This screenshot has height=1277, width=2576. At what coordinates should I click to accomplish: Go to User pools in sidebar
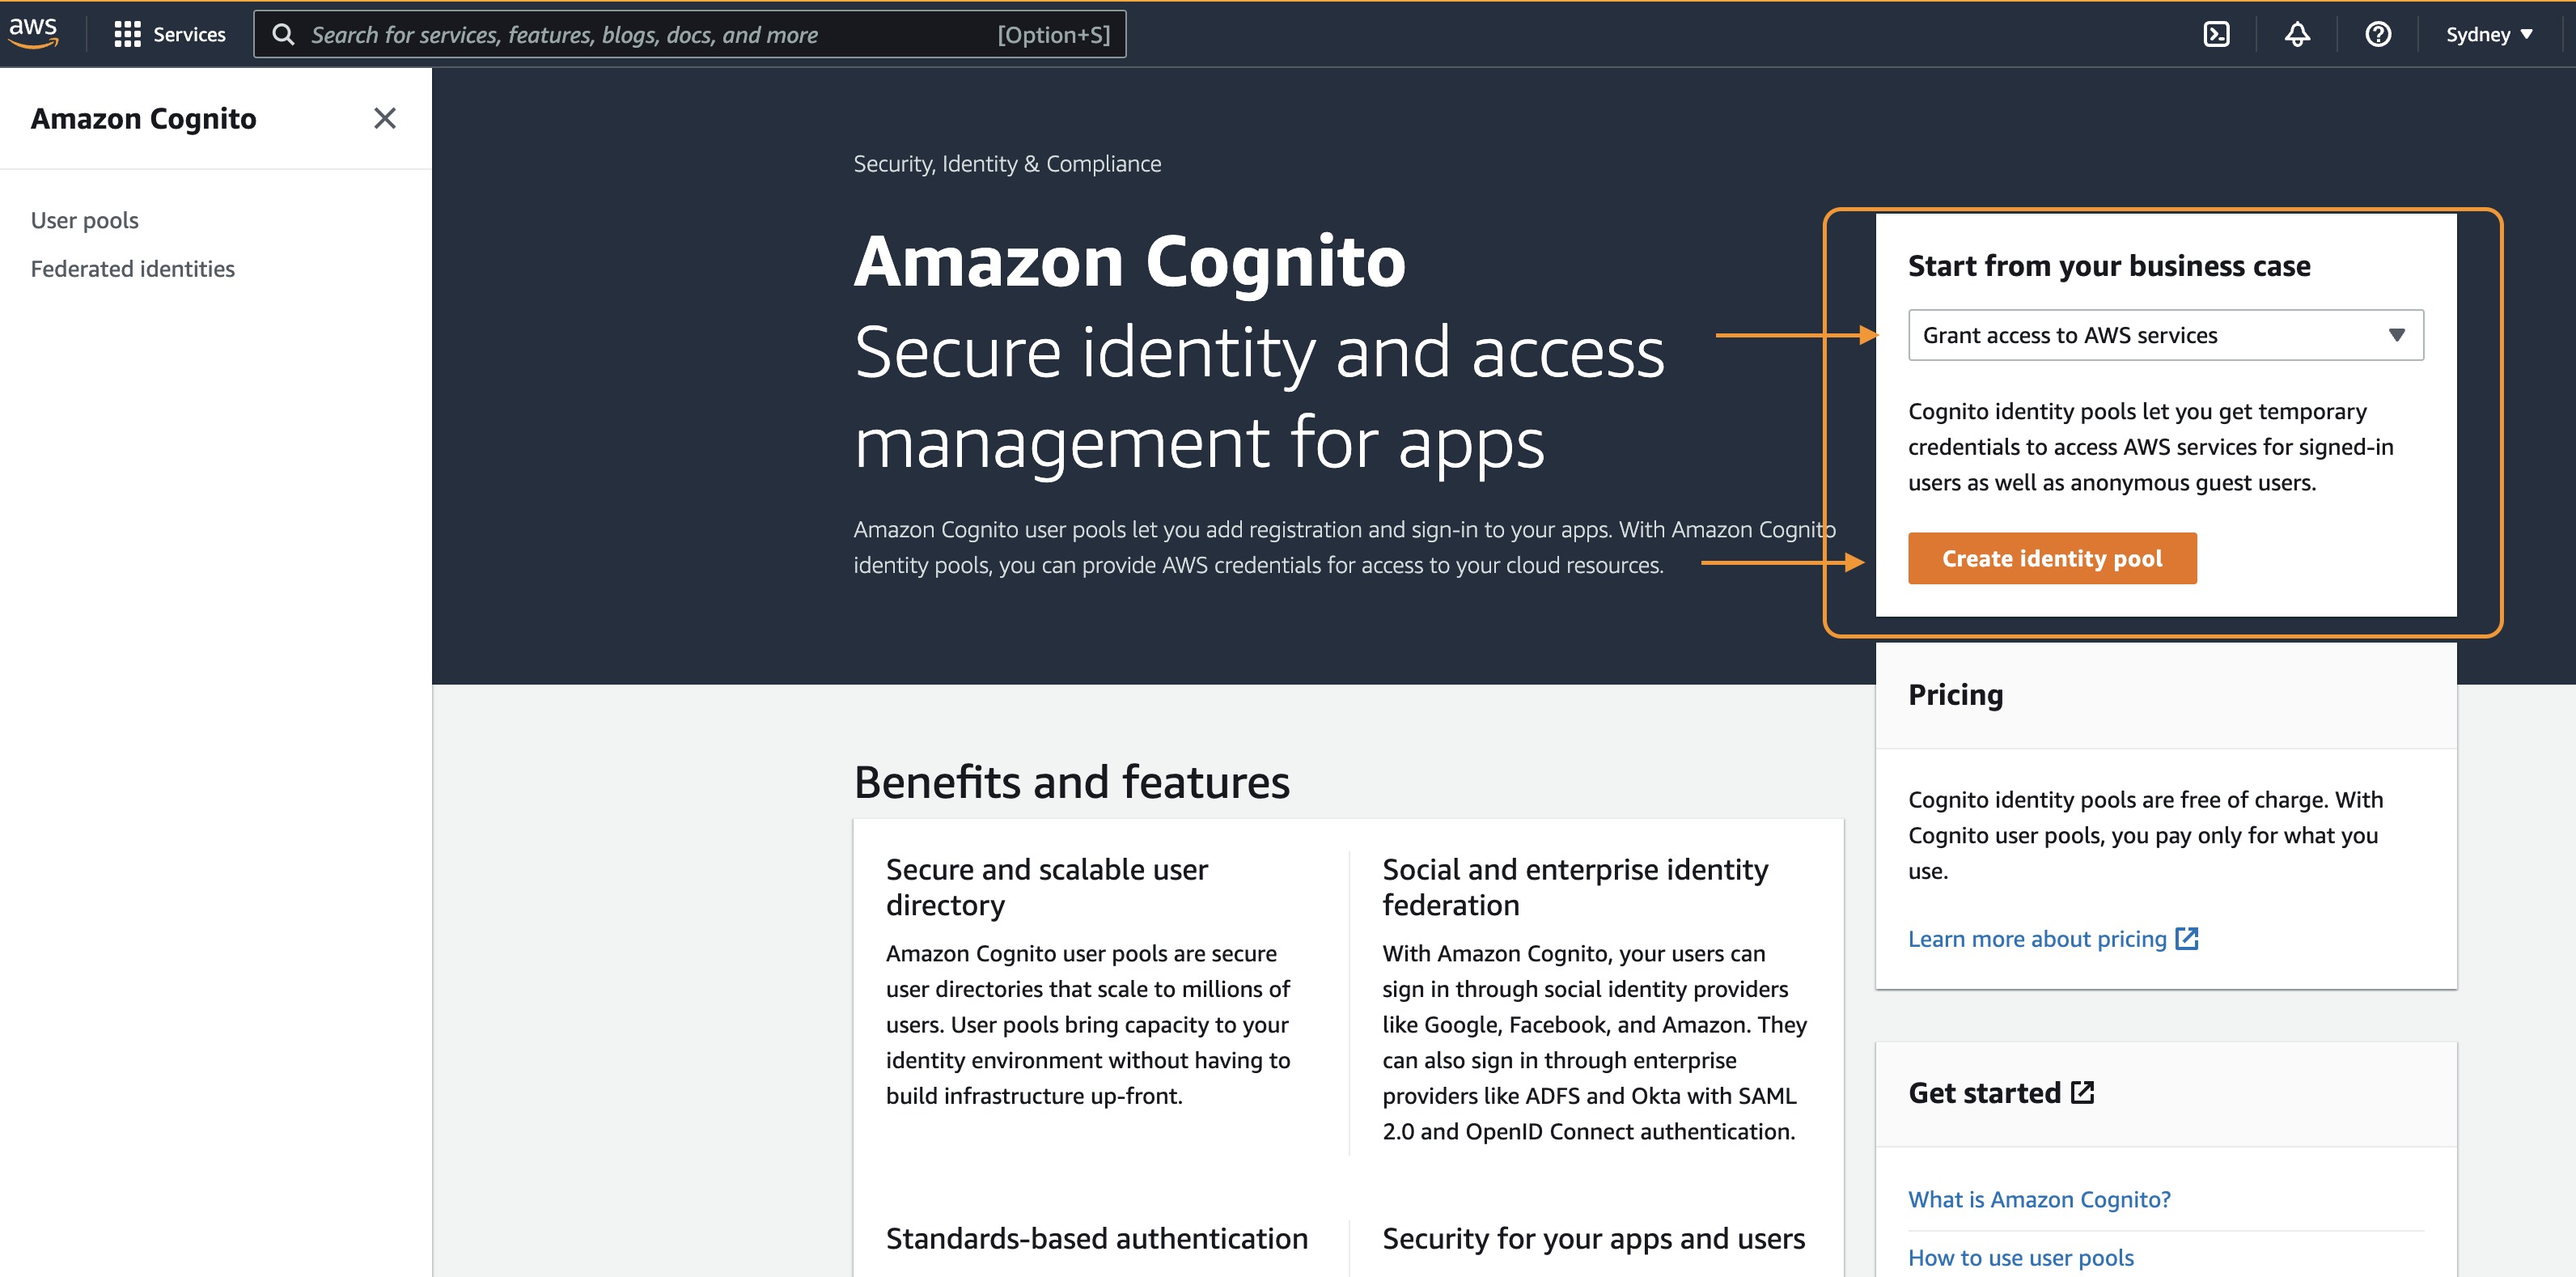click(x=85, y=220)
